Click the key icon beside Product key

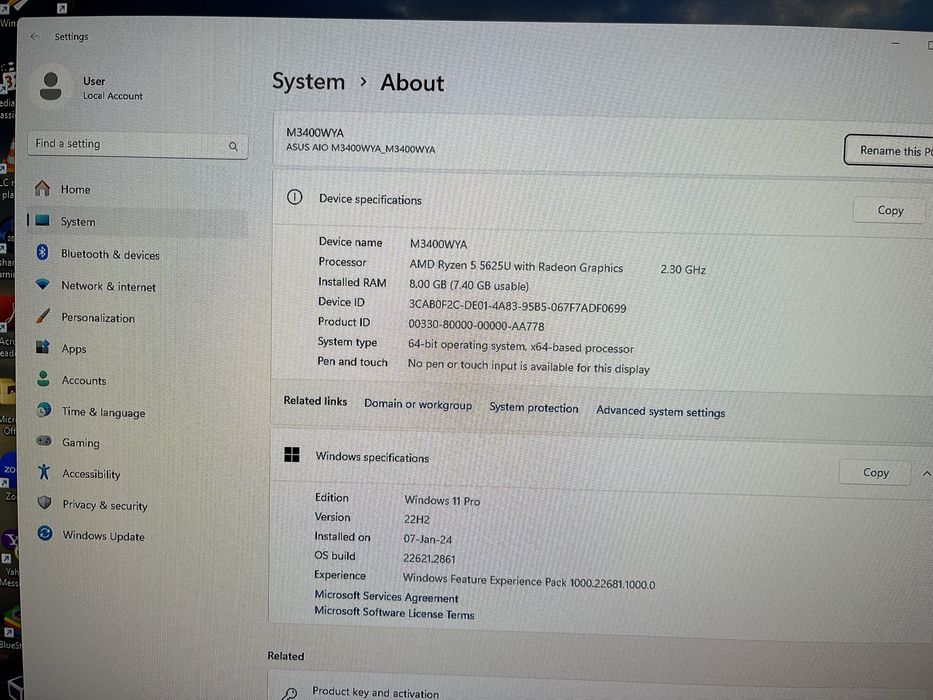[x=290, y=693]
